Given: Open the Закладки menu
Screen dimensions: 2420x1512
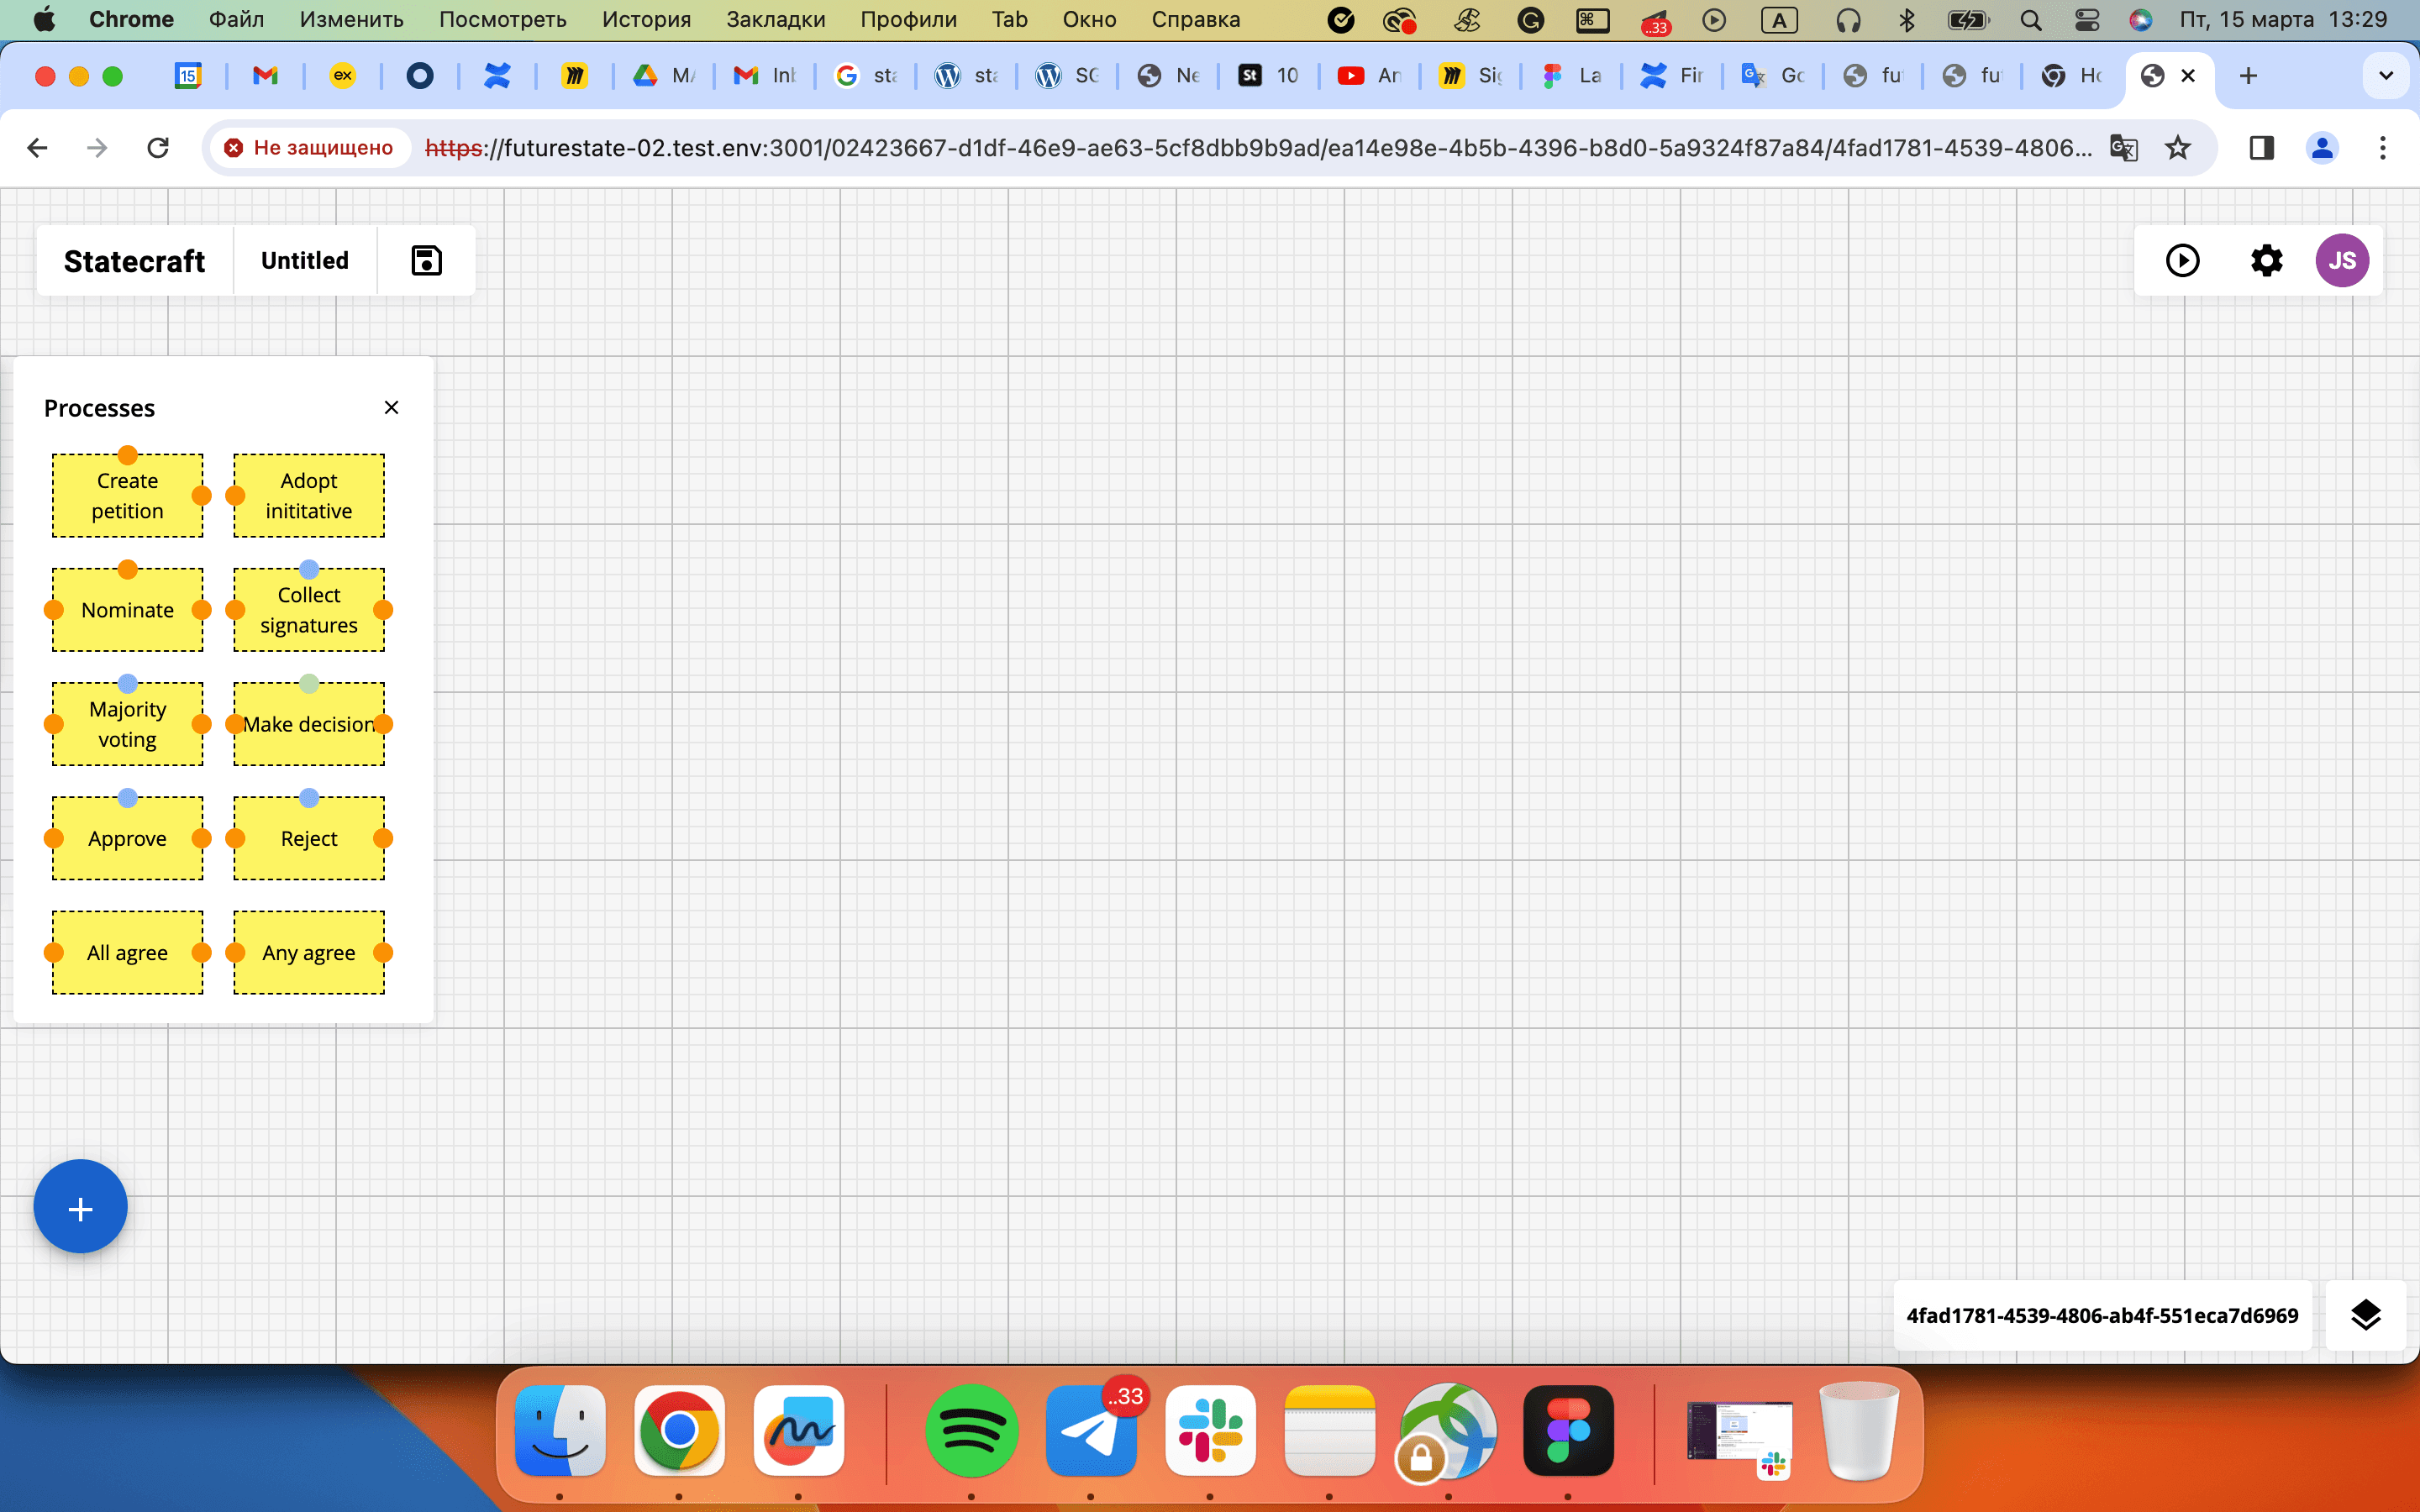Looking at the screenshot, I should click(x=775, y=19).
